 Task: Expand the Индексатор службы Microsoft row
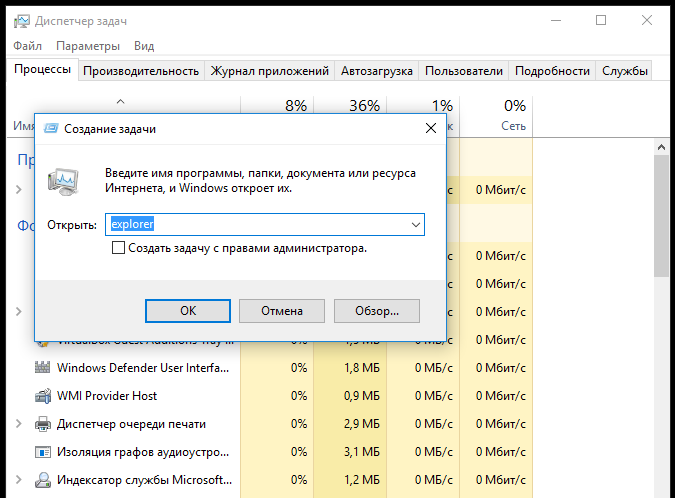pyautogui.click(x=19, y=479)
